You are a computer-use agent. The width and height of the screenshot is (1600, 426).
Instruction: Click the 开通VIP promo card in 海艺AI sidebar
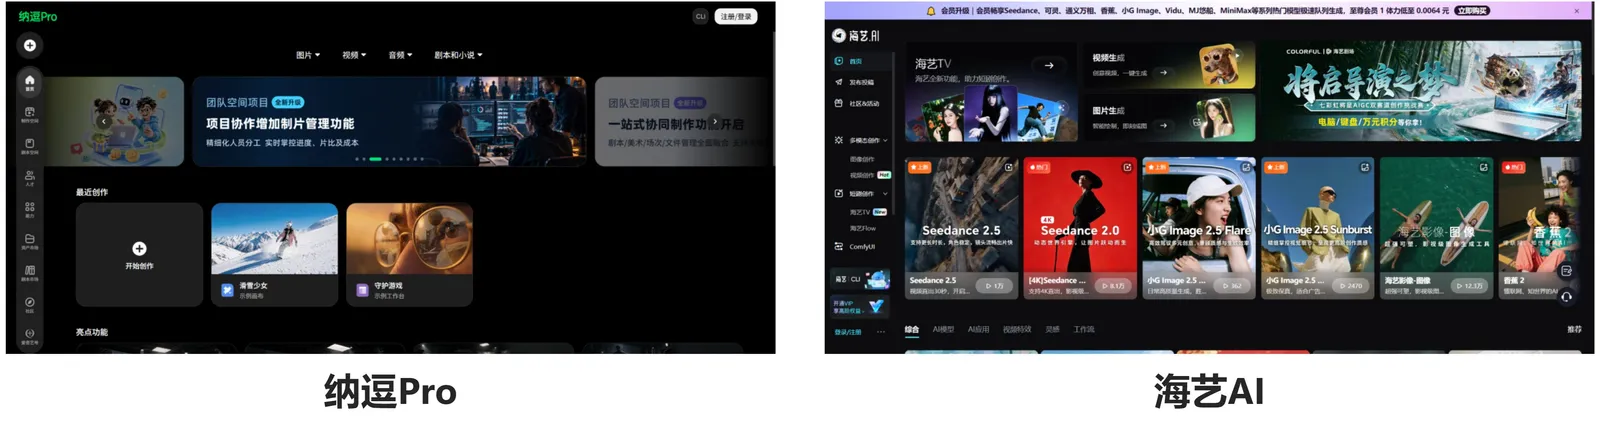(861, 306)
